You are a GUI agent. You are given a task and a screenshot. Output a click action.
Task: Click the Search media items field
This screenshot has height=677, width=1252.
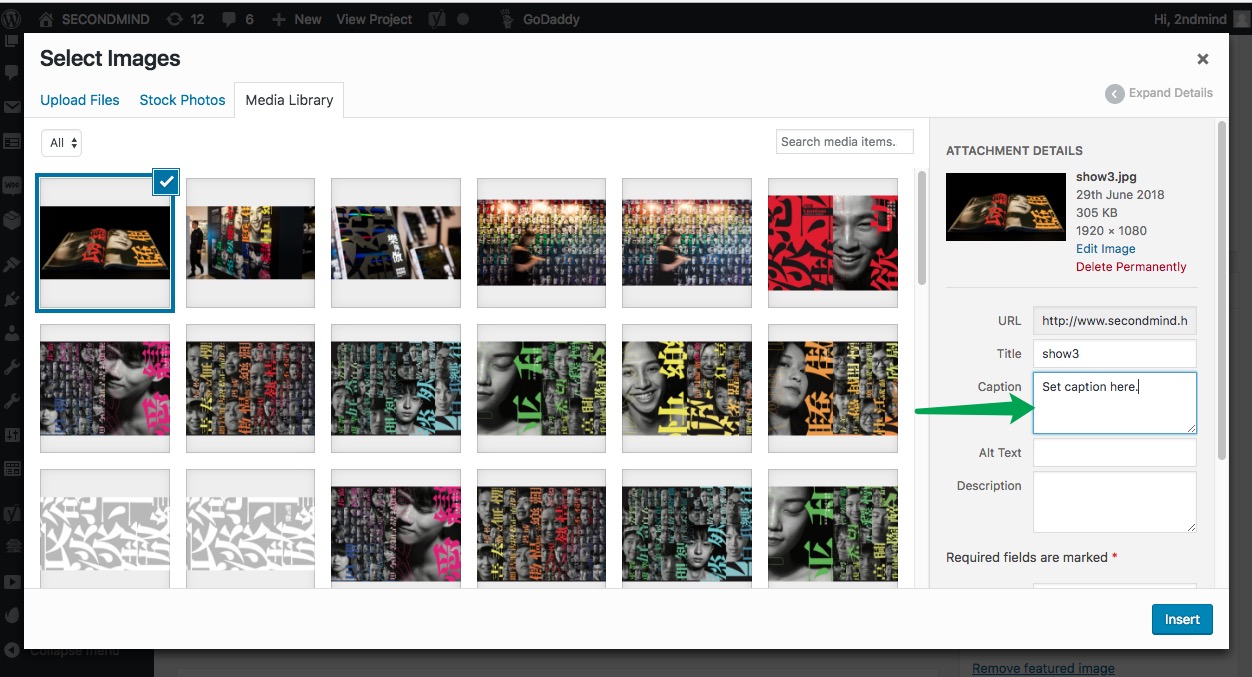[x=845, y=142]
